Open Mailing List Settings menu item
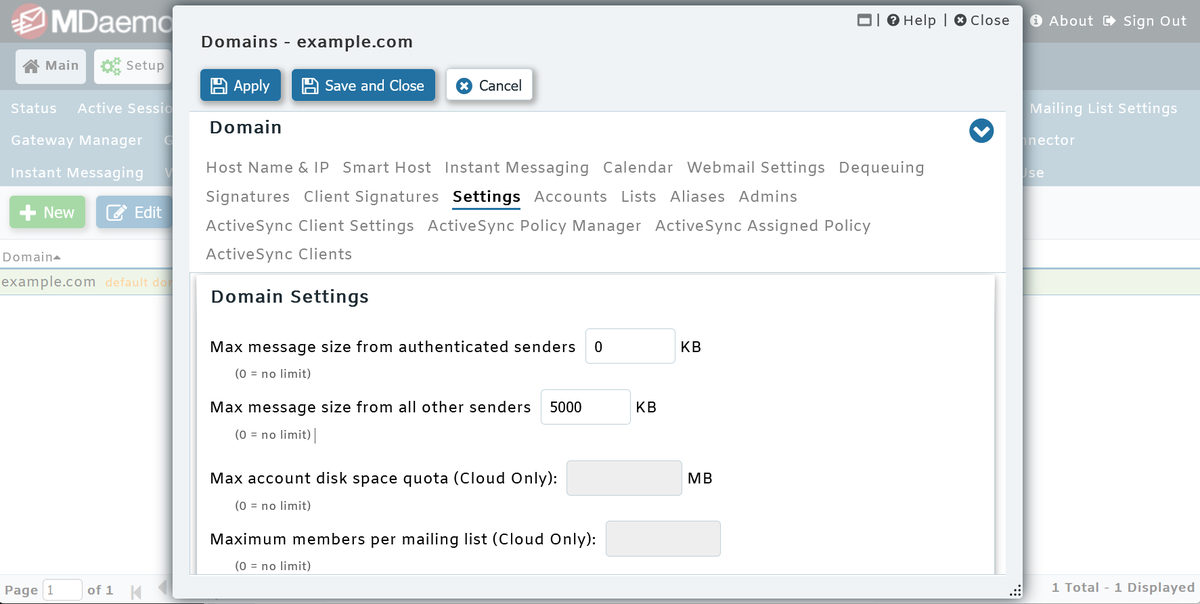Image resolution: width=1200 pixels, height=604 pixels. (1103, 108)
